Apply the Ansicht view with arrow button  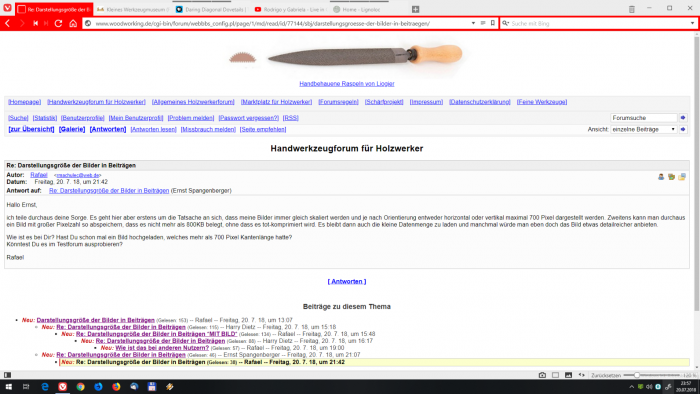click(x=683, y=129)
